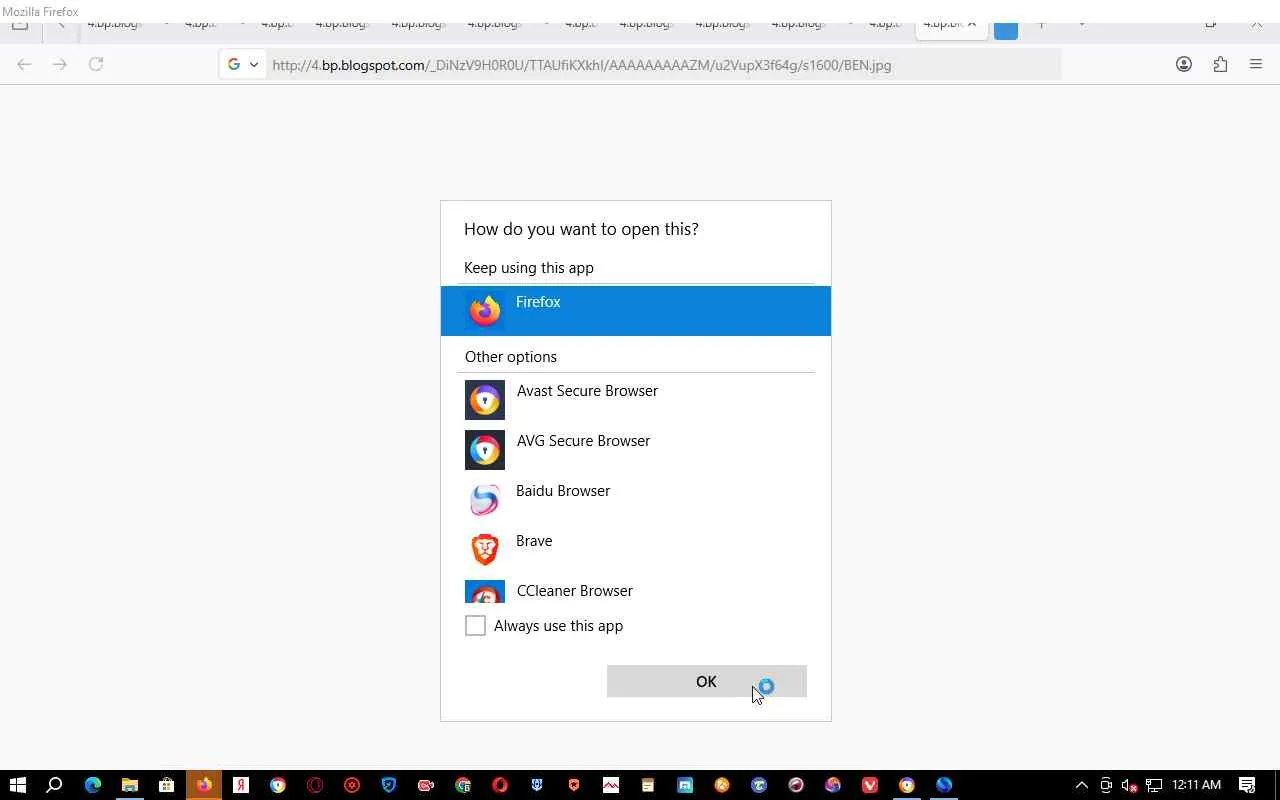Viewport: 1280px width, 800px height.
Task: Open the Firefox hamburger menu
Action: (1256, 65)
